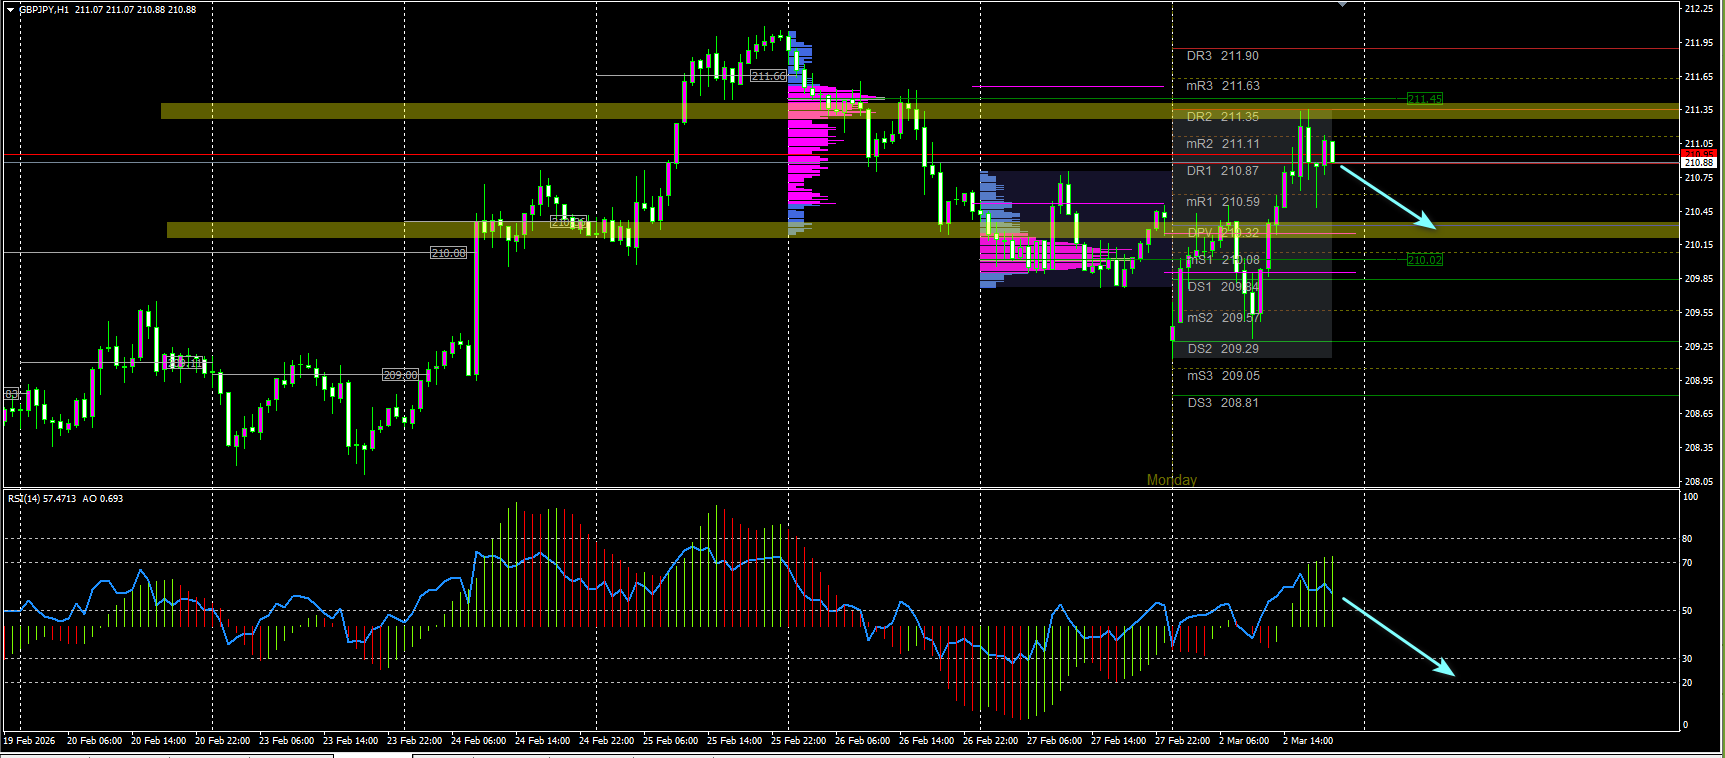Select the mR3 211.63 pivot label

click(x=1223, y=86)
